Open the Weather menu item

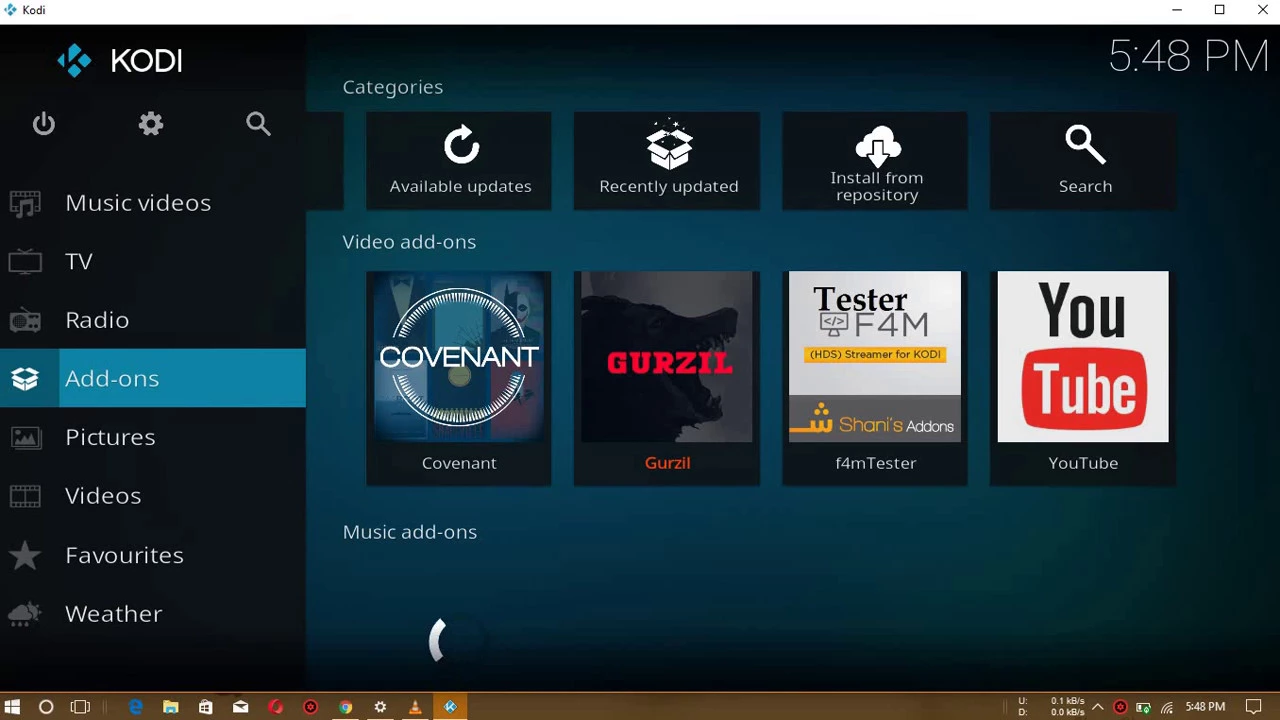pyautogui.click(x=153, y=613)
